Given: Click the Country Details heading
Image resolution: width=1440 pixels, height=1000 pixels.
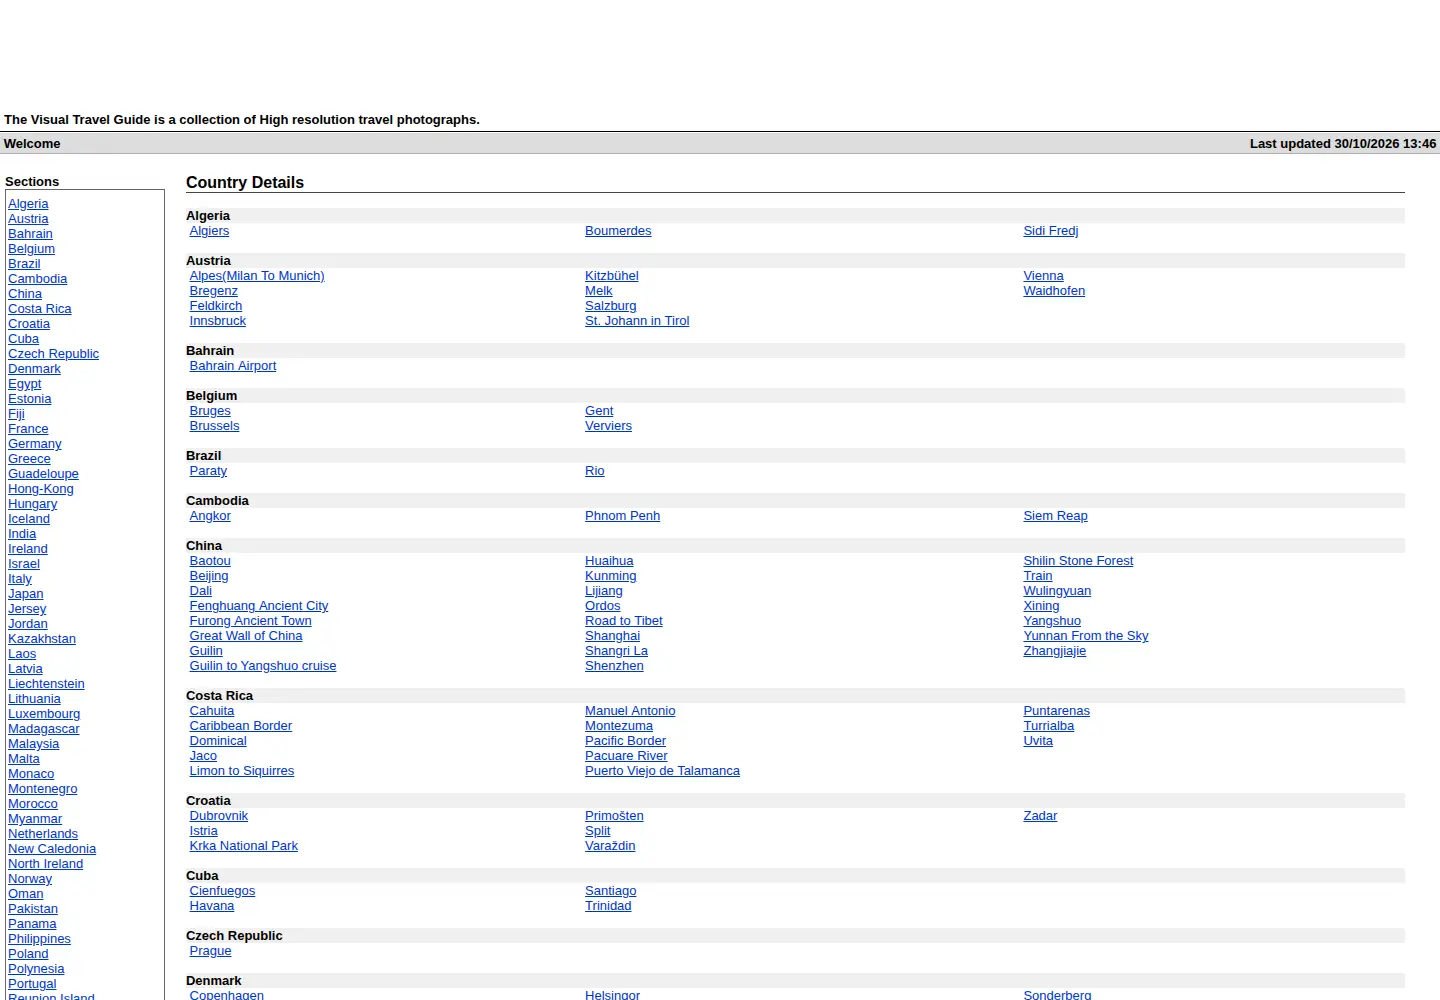Looking at the screenshot, I should point(245,182).
